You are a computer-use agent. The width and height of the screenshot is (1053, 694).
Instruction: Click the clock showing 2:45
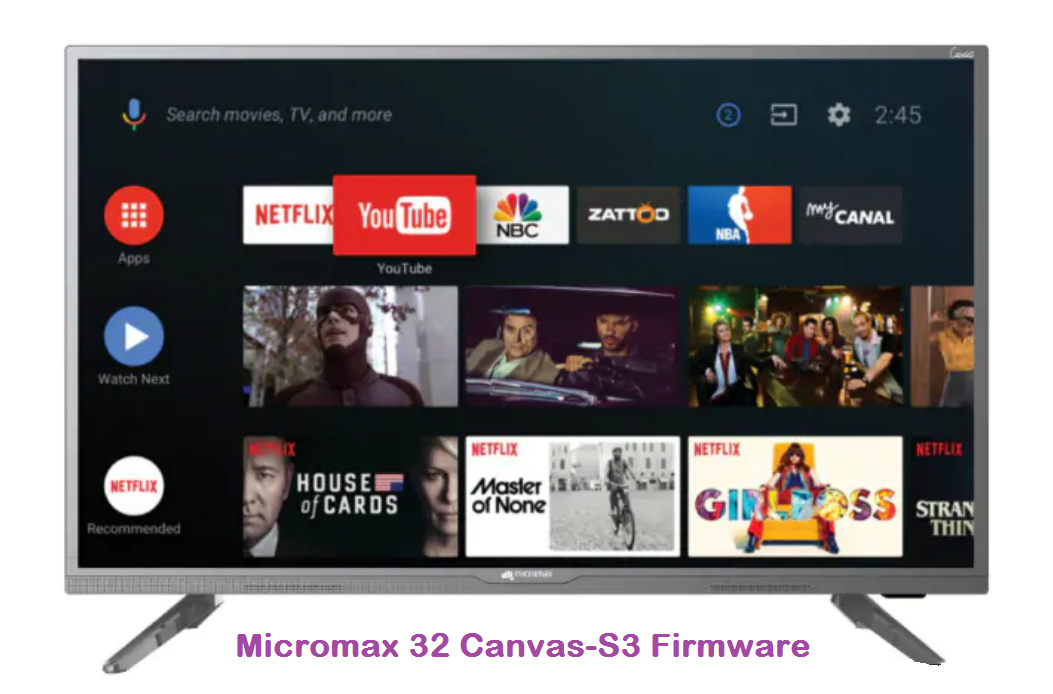pyautogui.click(x=898, y=115)
